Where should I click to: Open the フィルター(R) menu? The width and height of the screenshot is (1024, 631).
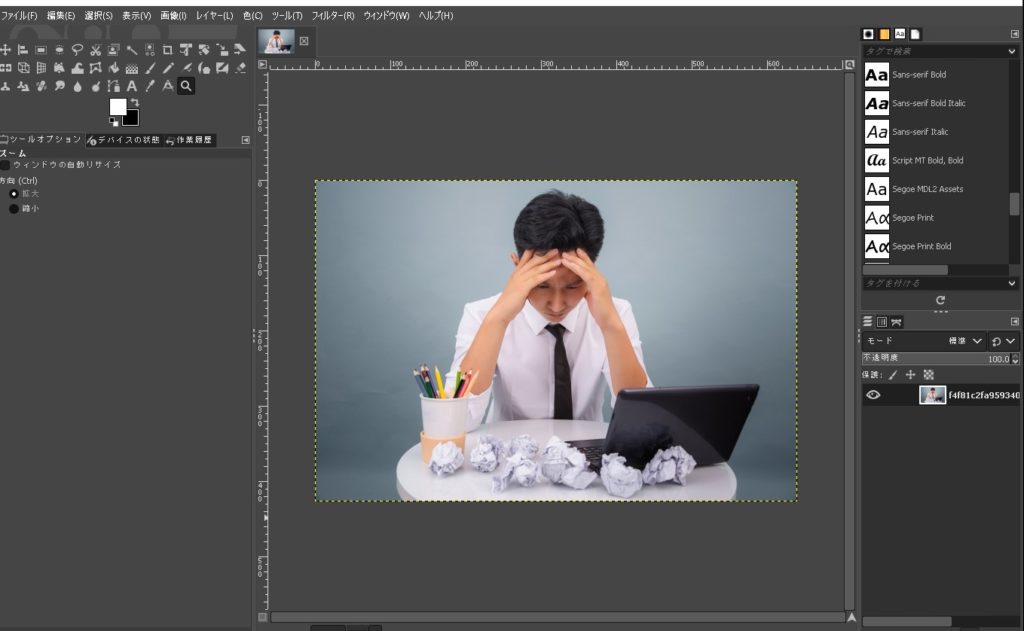point(333,16)
